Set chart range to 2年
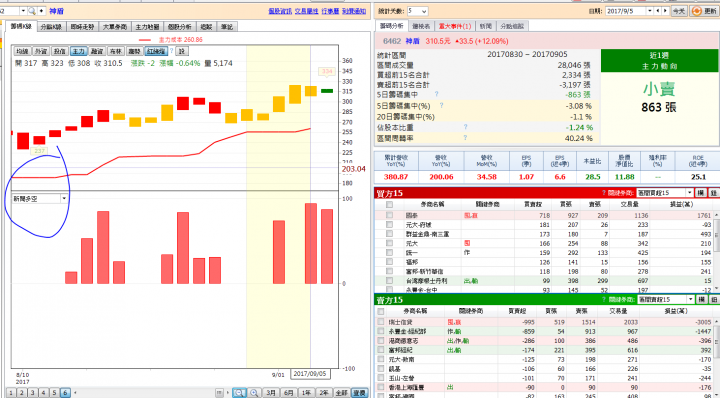The height and width of the screenshot is (398, 720). pyautogui.click(x=324, y=393)
